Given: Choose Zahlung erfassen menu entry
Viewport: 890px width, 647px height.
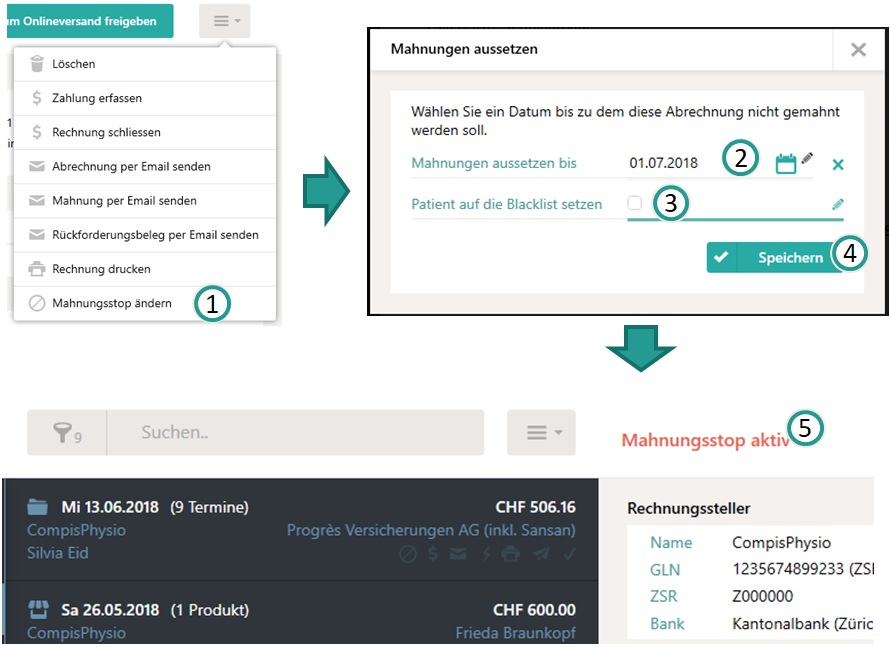Looking at the screenshot, I should tap(97, 98).
